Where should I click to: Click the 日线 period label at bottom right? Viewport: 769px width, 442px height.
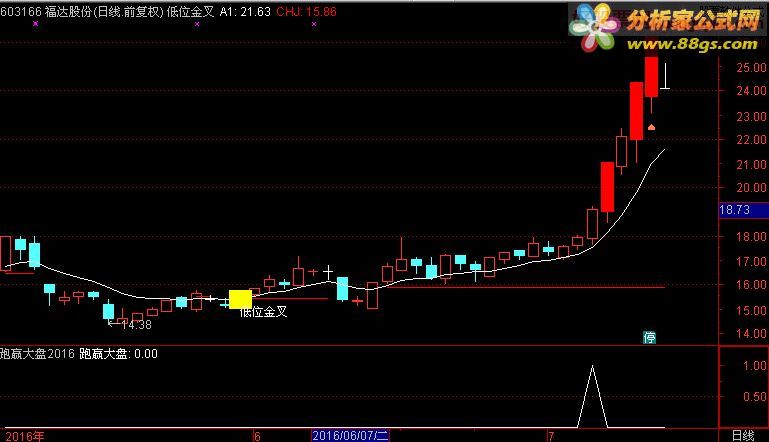(743, 436)
